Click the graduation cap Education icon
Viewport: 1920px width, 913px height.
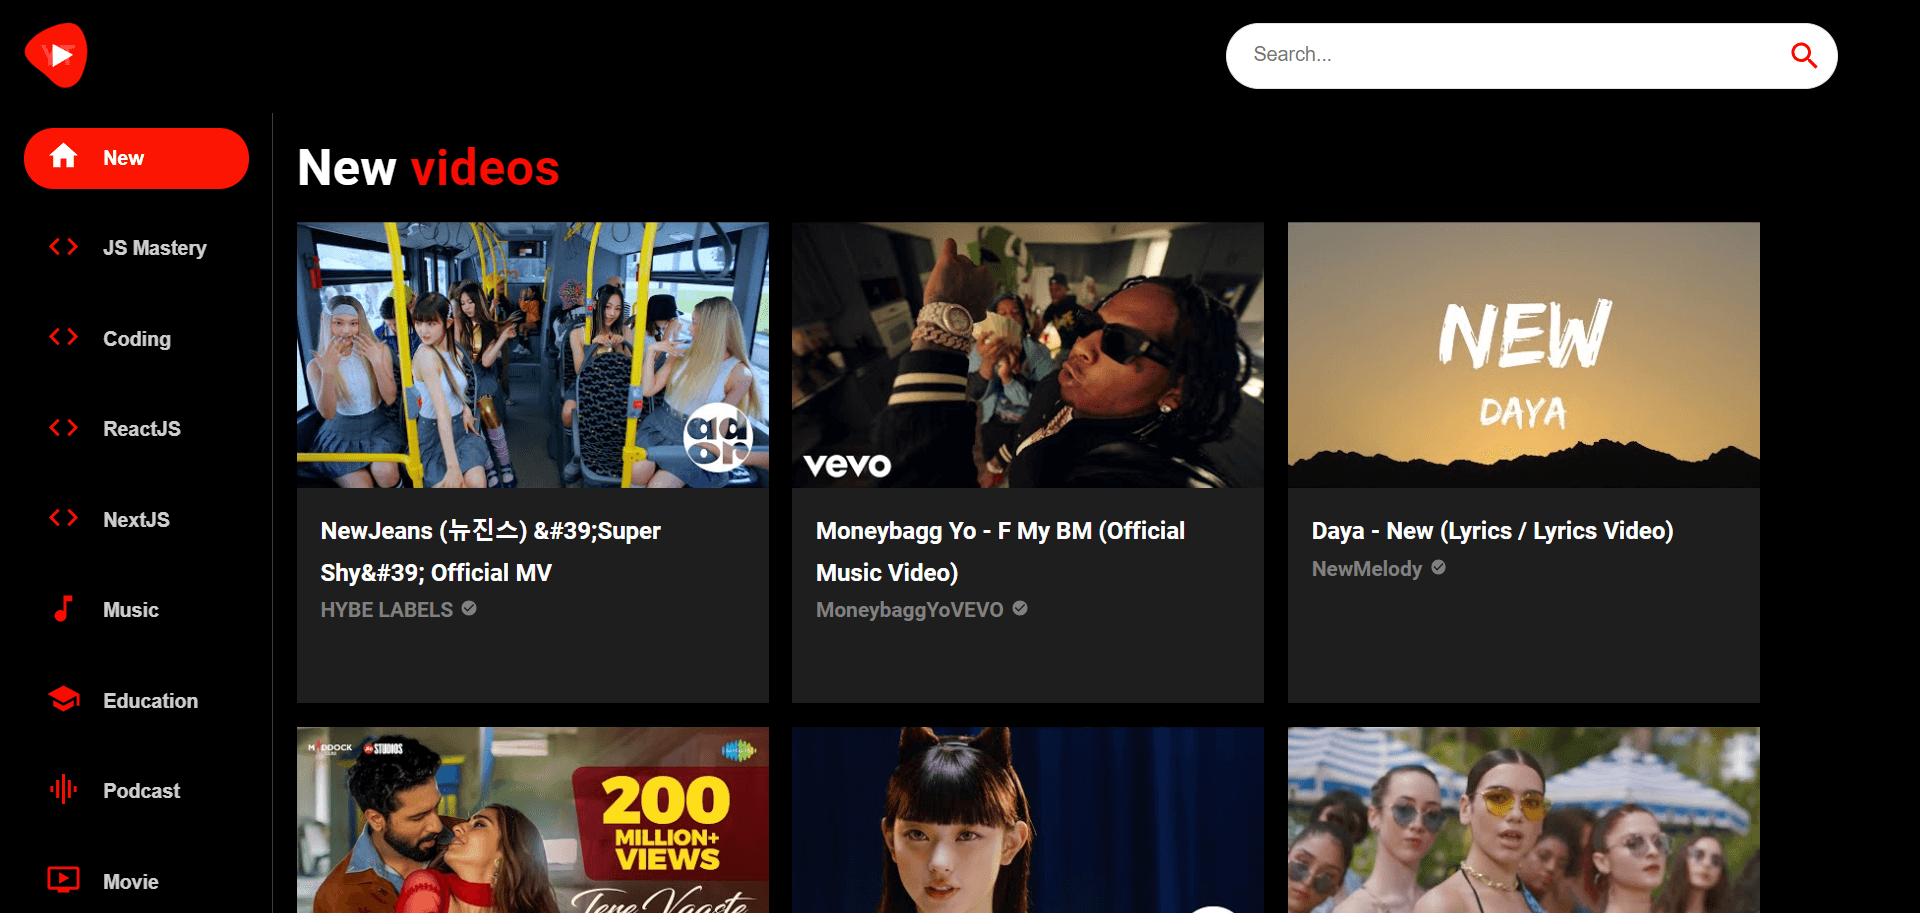[64, 699]
